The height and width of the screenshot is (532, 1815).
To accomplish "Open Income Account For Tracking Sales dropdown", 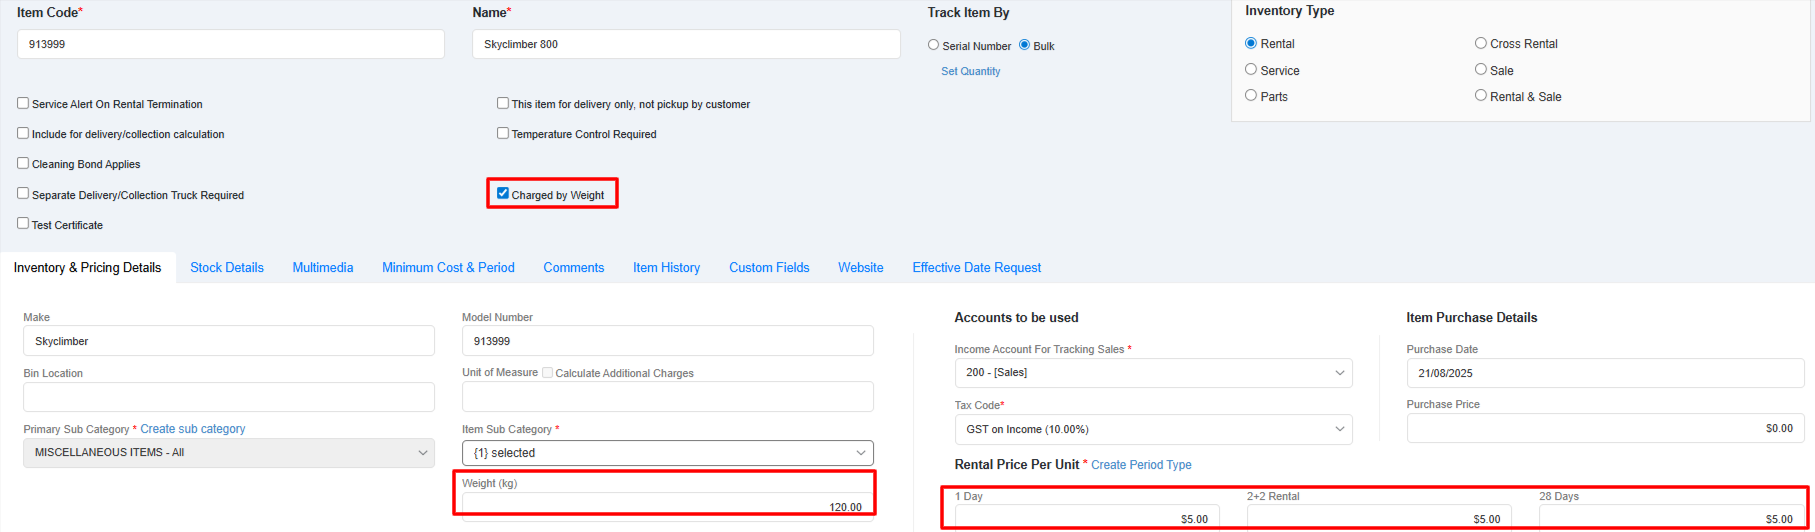I will [x=1153, y=373].
